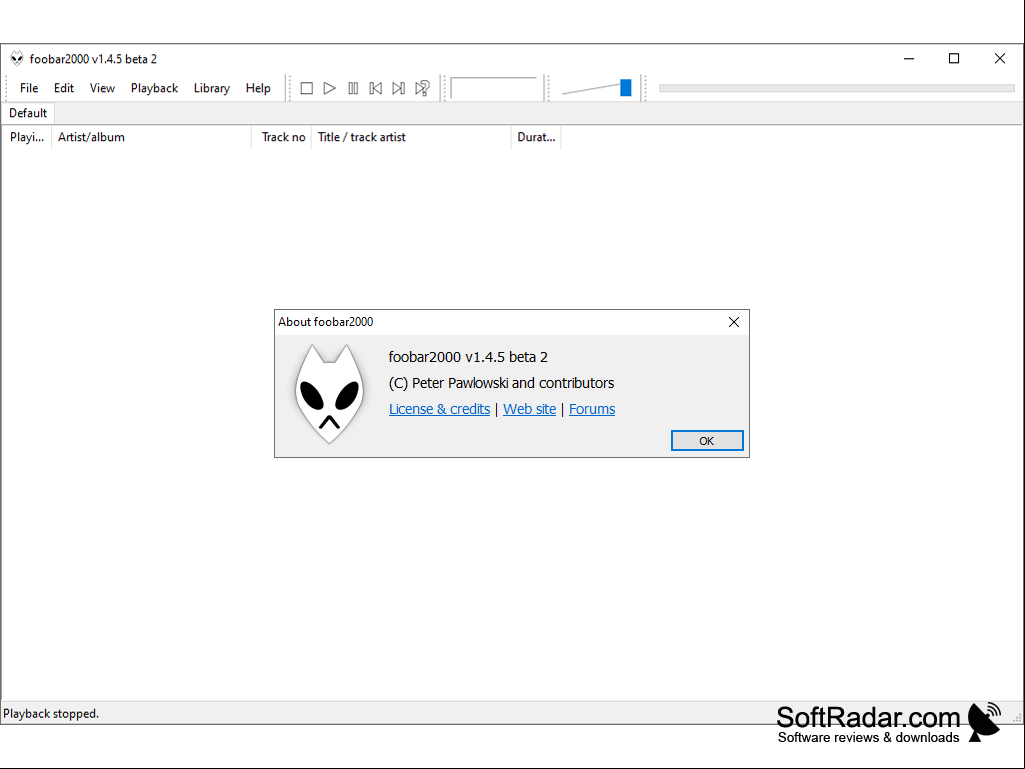Open the License & credits link
This screenshot has width=1025, height=769.
point(439,409)
